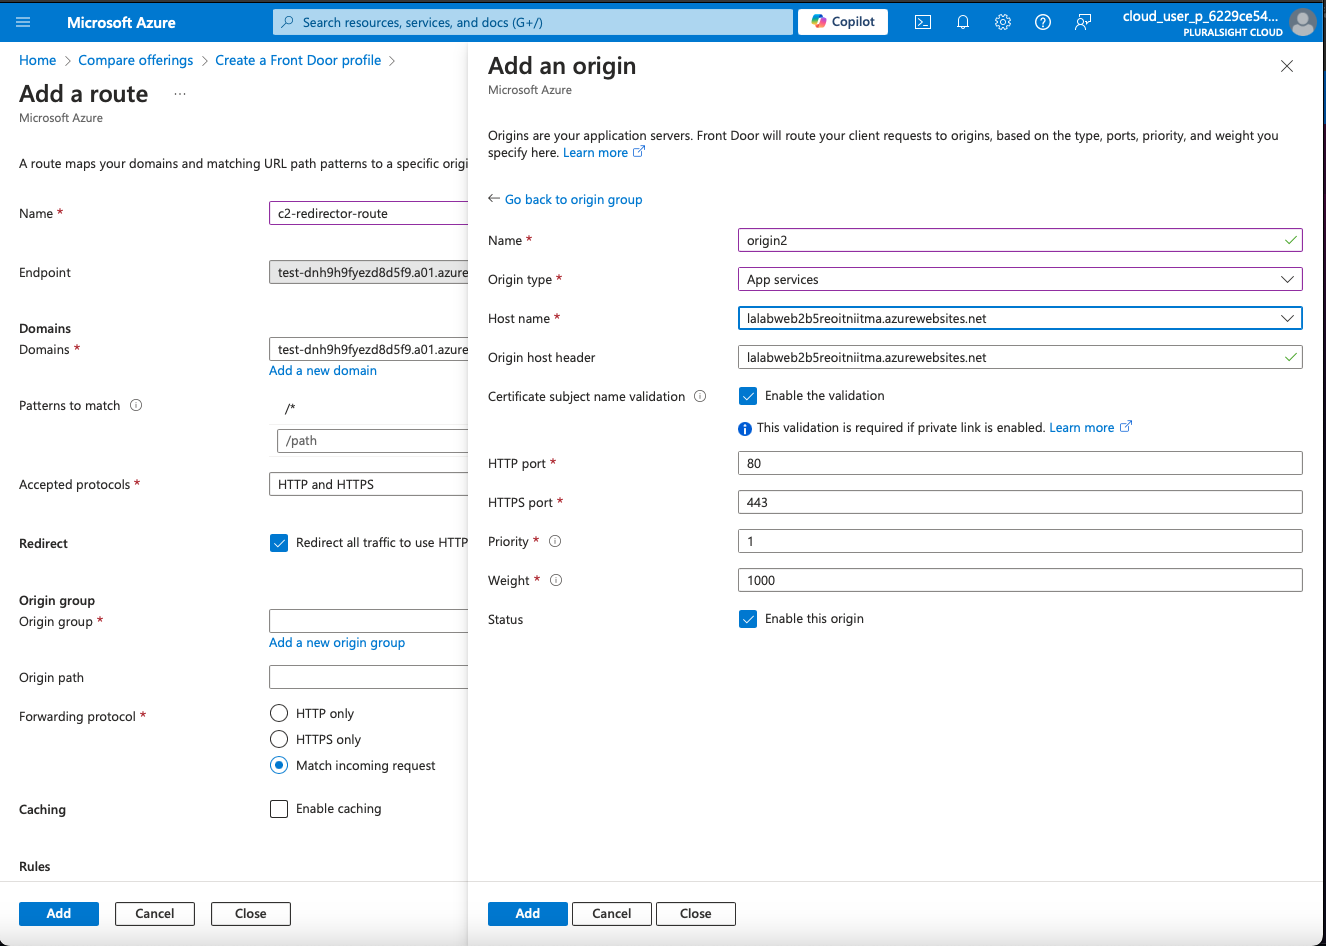Click the HTTP port field
The width and height of the screenshot is (1326, 946).
tap(1020, 463)
